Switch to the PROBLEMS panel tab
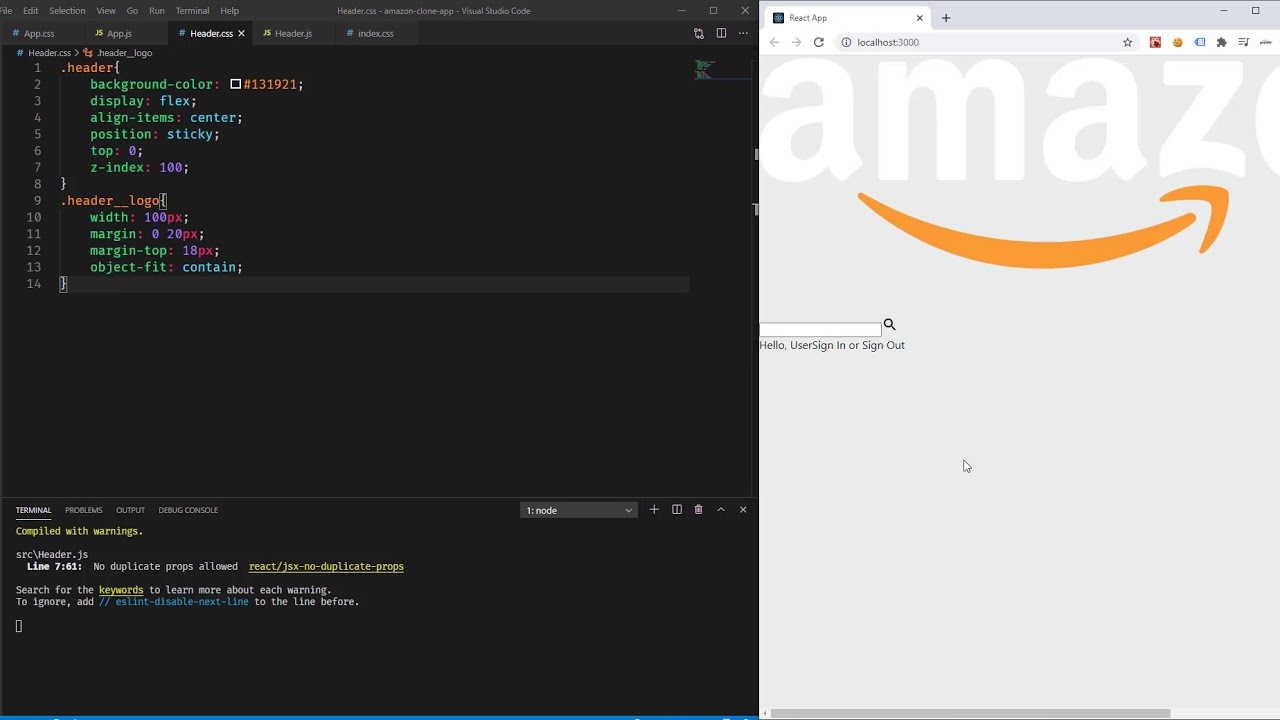This screenshot has height=720, width=1280. tap(84, 510)
